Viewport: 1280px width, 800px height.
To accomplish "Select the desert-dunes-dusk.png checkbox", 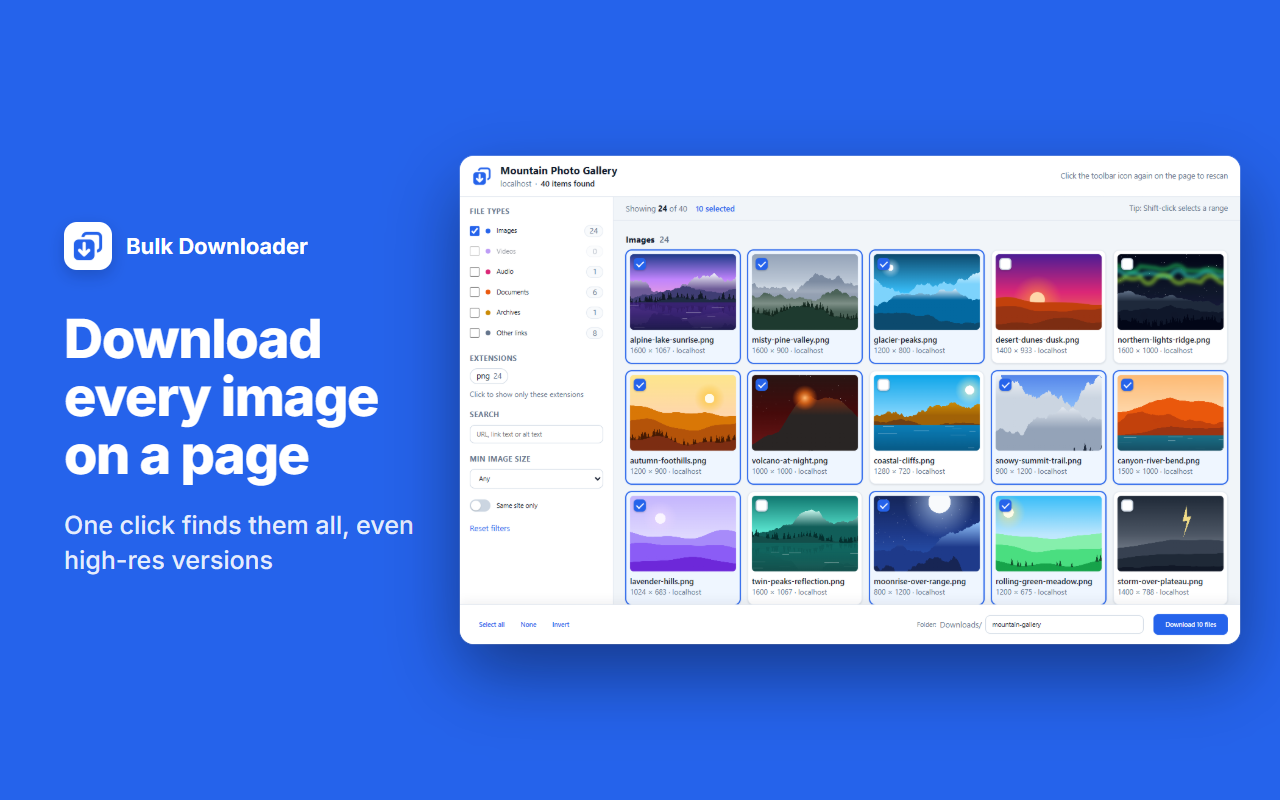I will (1006, 264).
